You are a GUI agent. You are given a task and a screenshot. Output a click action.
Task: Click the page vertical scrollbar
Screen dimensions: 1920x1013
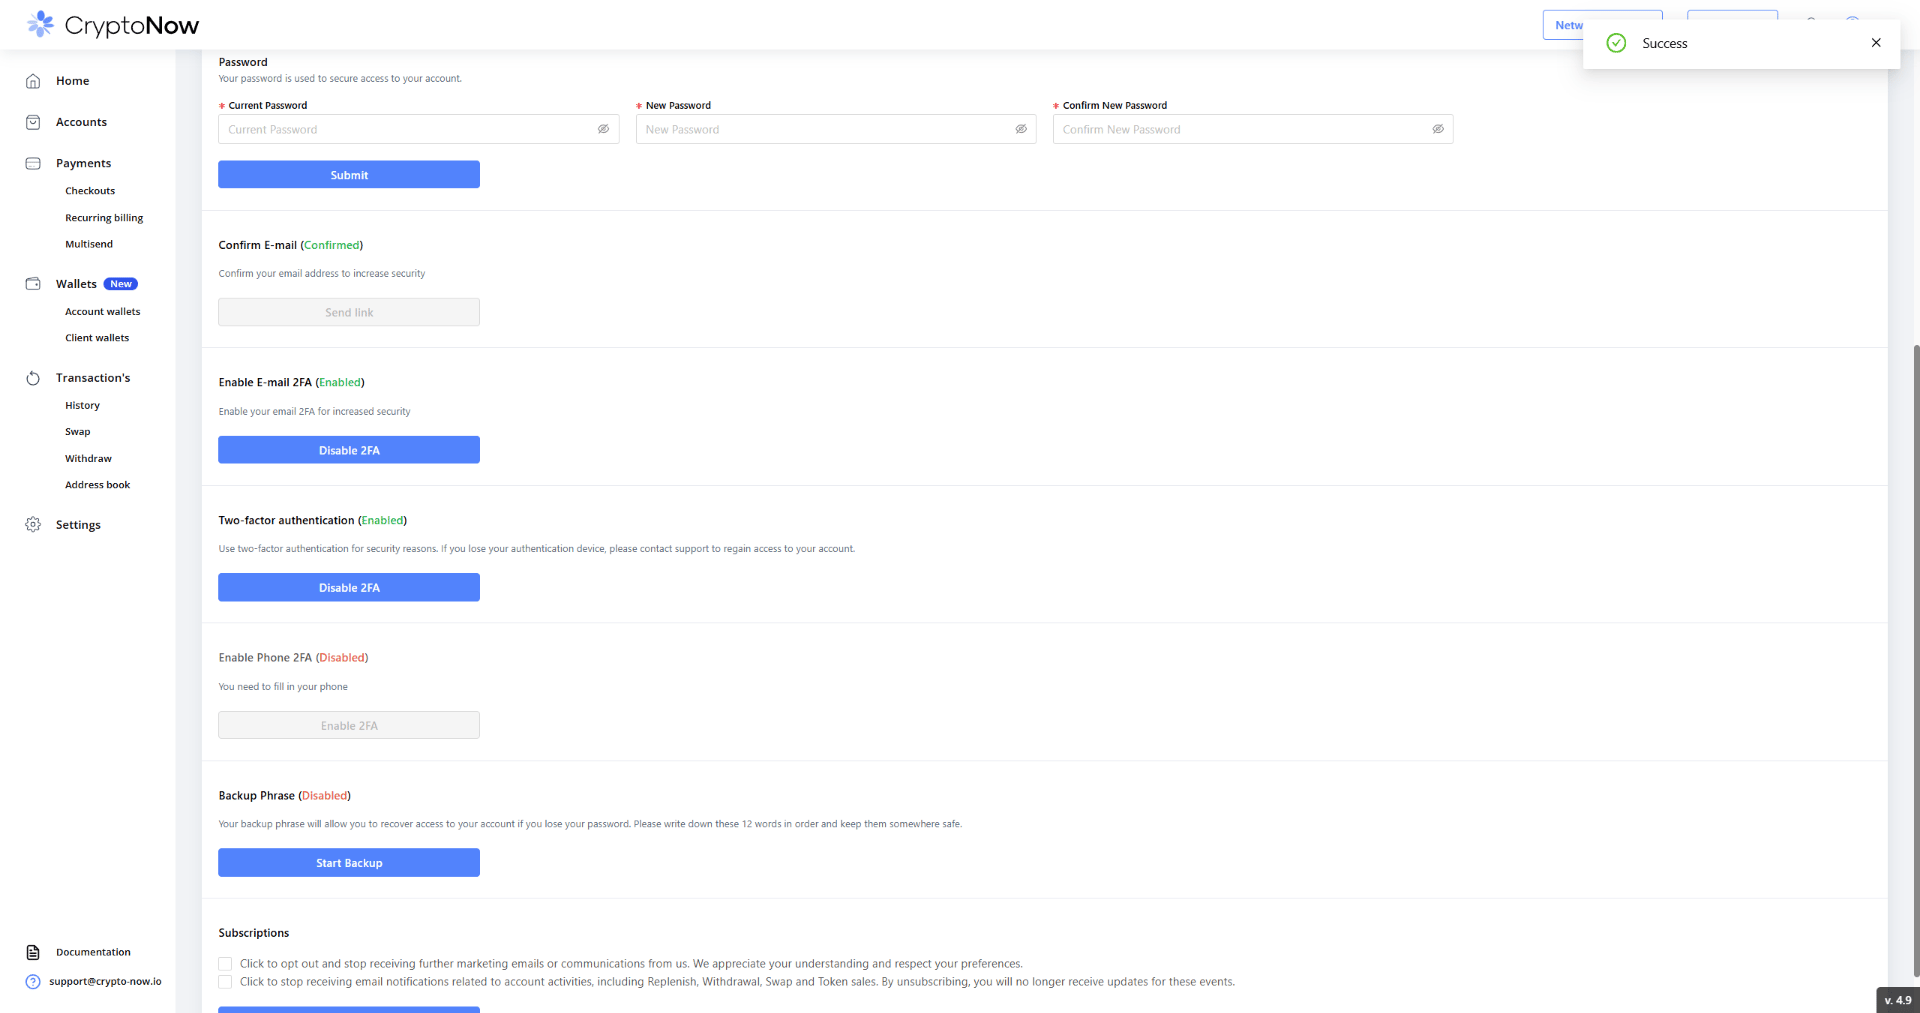[1916, 660]
